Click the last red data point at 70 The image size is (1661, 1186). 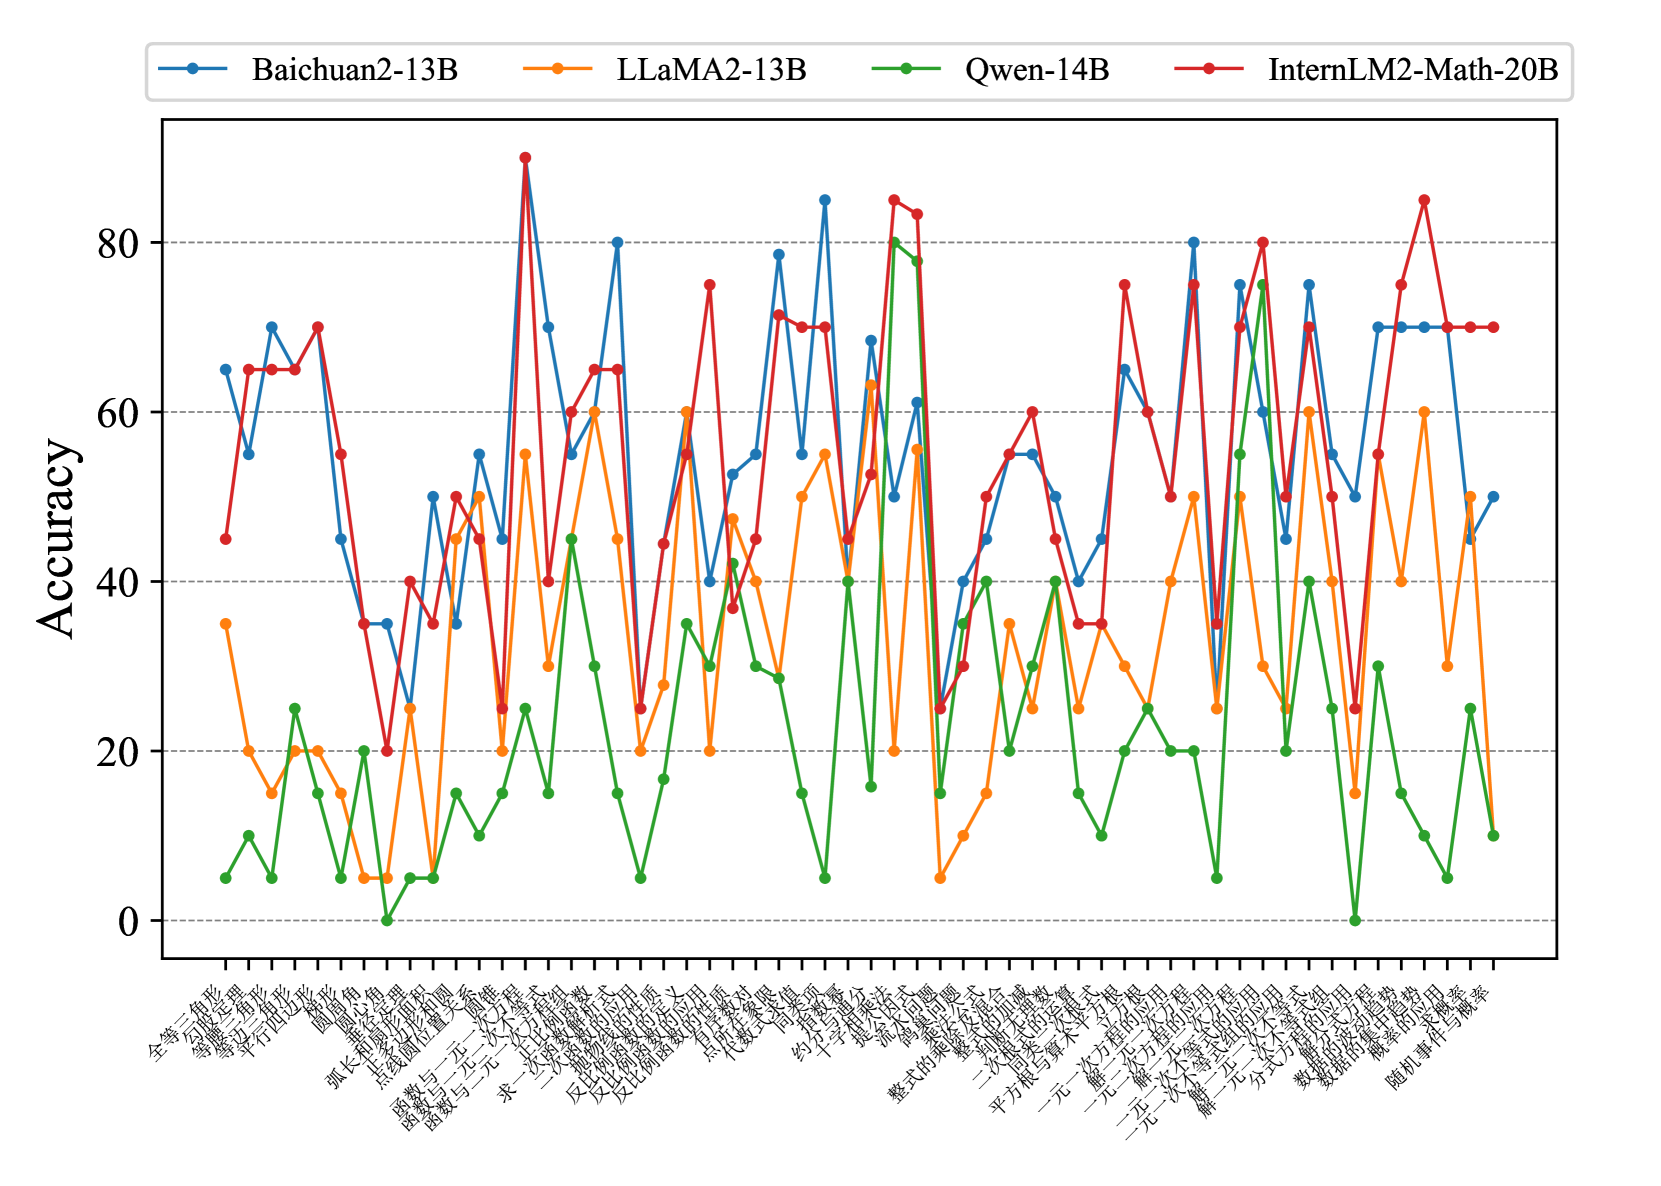tap(1493, 327)
